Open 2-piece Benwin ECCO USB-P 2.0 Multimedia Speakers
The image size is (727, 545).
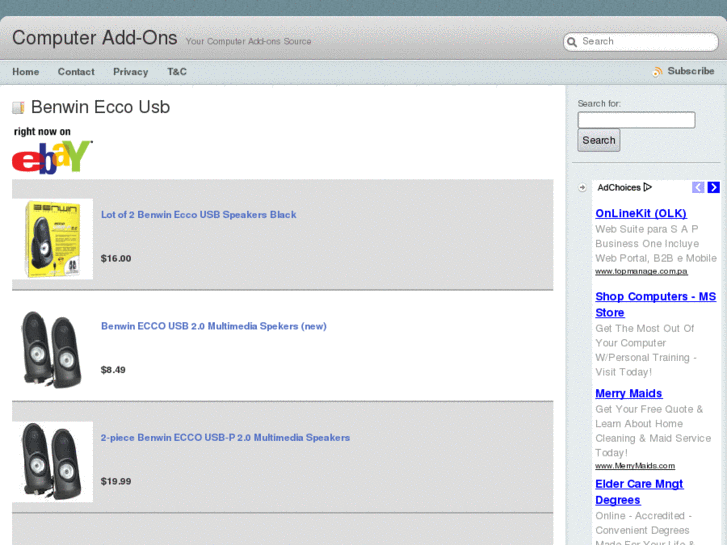pos(225,437)
